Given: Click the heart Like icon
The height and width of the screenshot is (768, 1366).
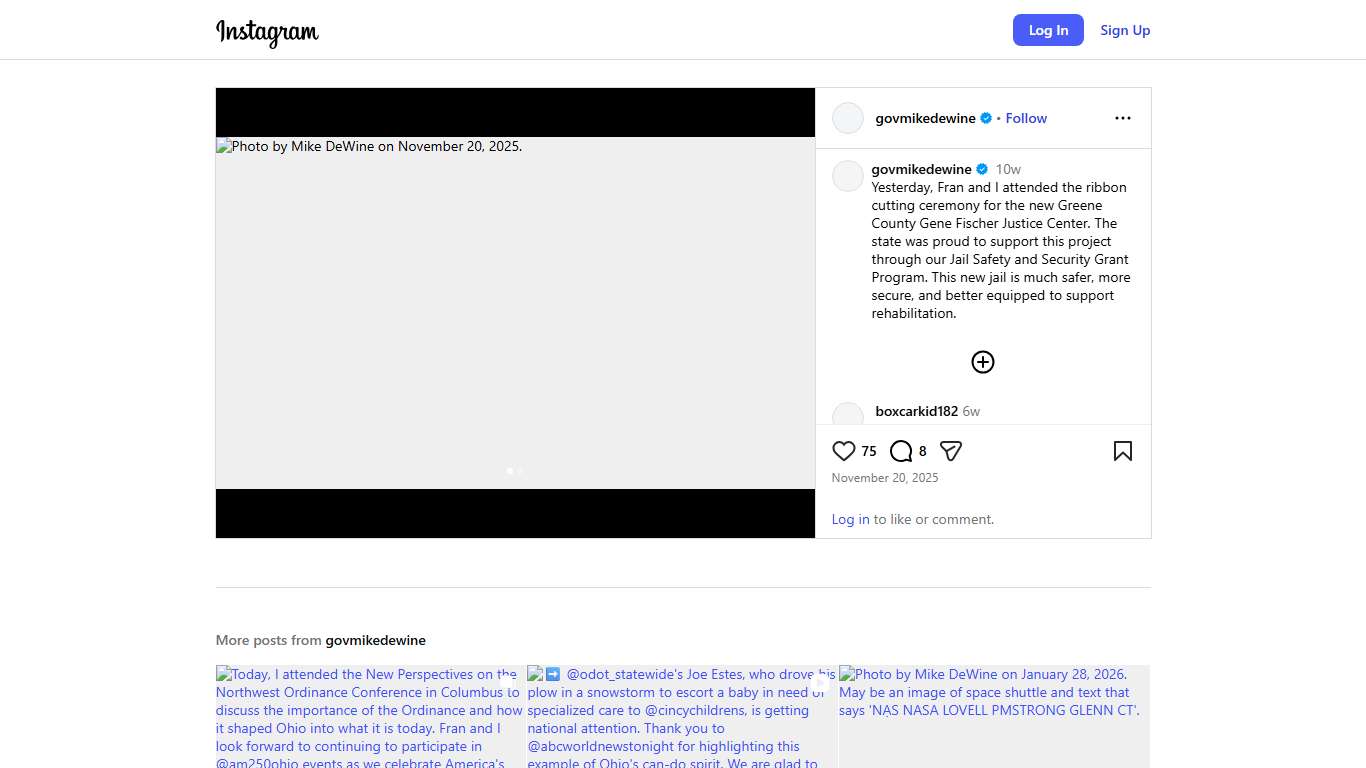Looking at the screenshot, I should tap(844, 451).
